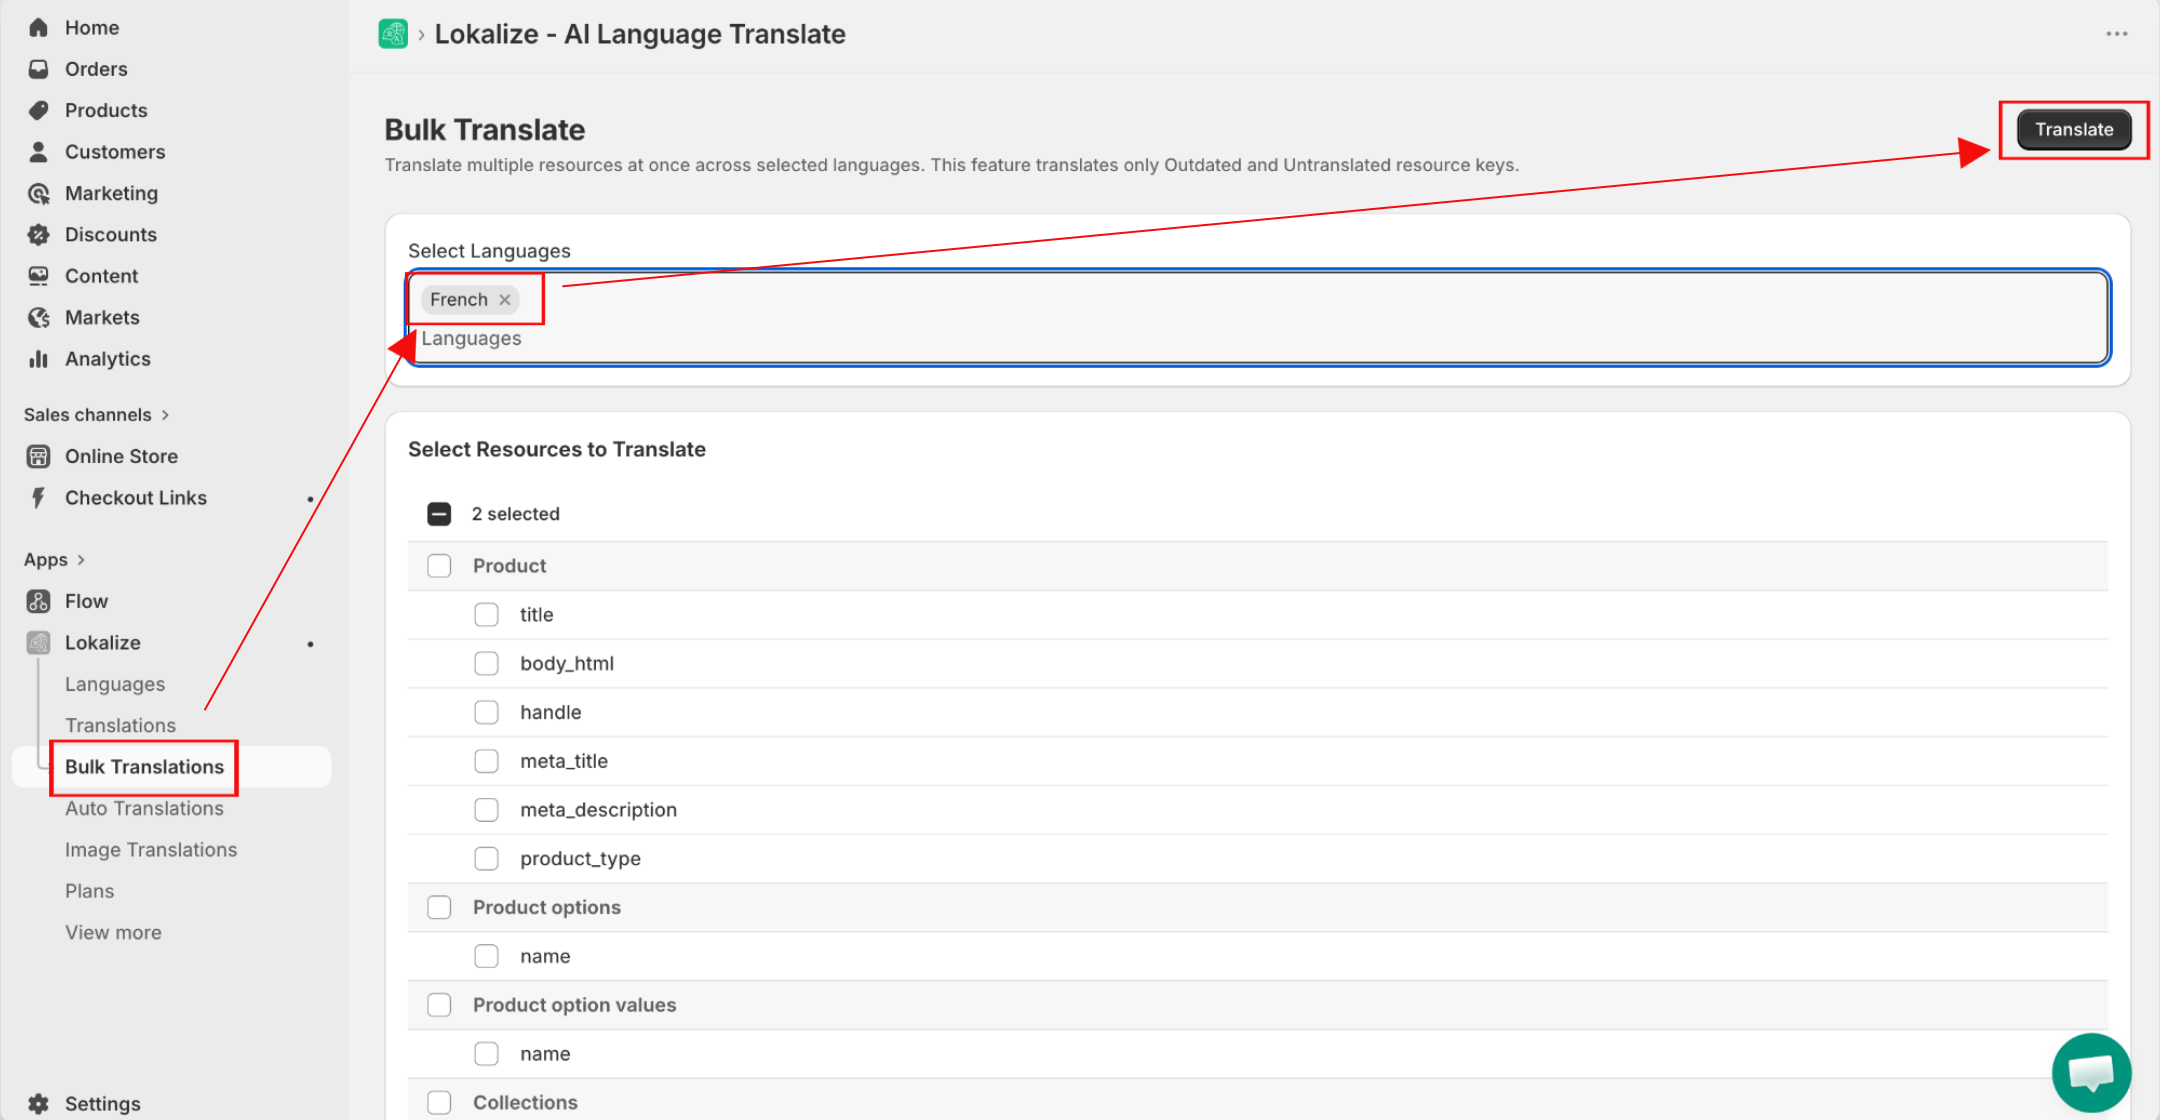Check the body_html checkbox
This screenshot has height=1120, width=2160.
pos(486,664)
